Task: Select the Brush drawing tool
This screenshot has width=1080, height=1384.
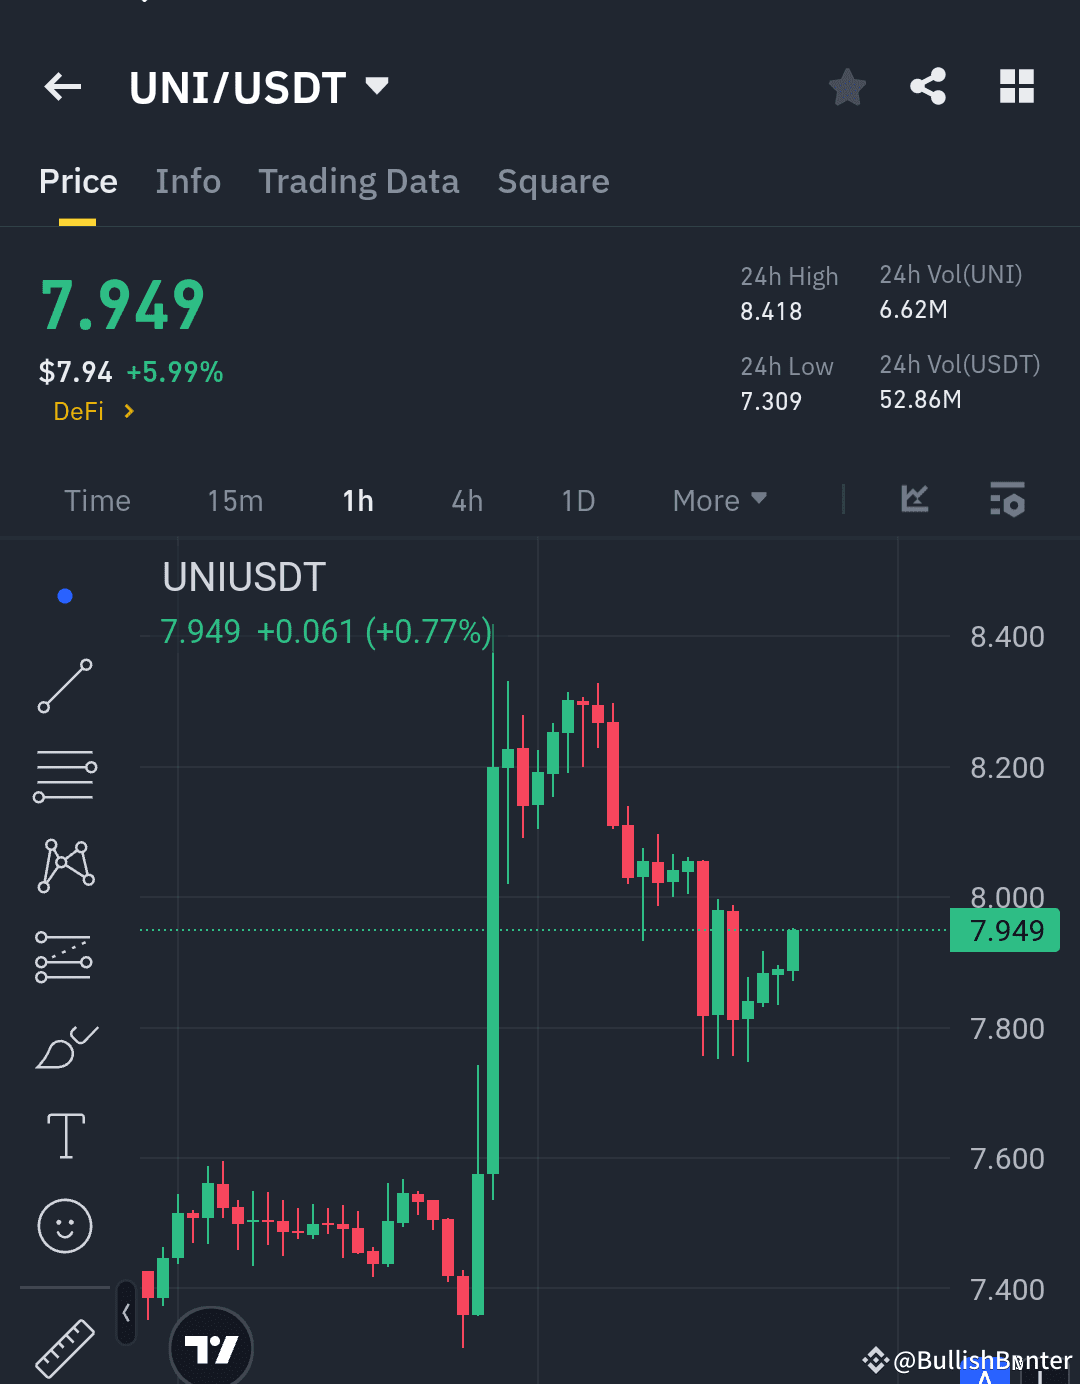Action: (64, 1046)
